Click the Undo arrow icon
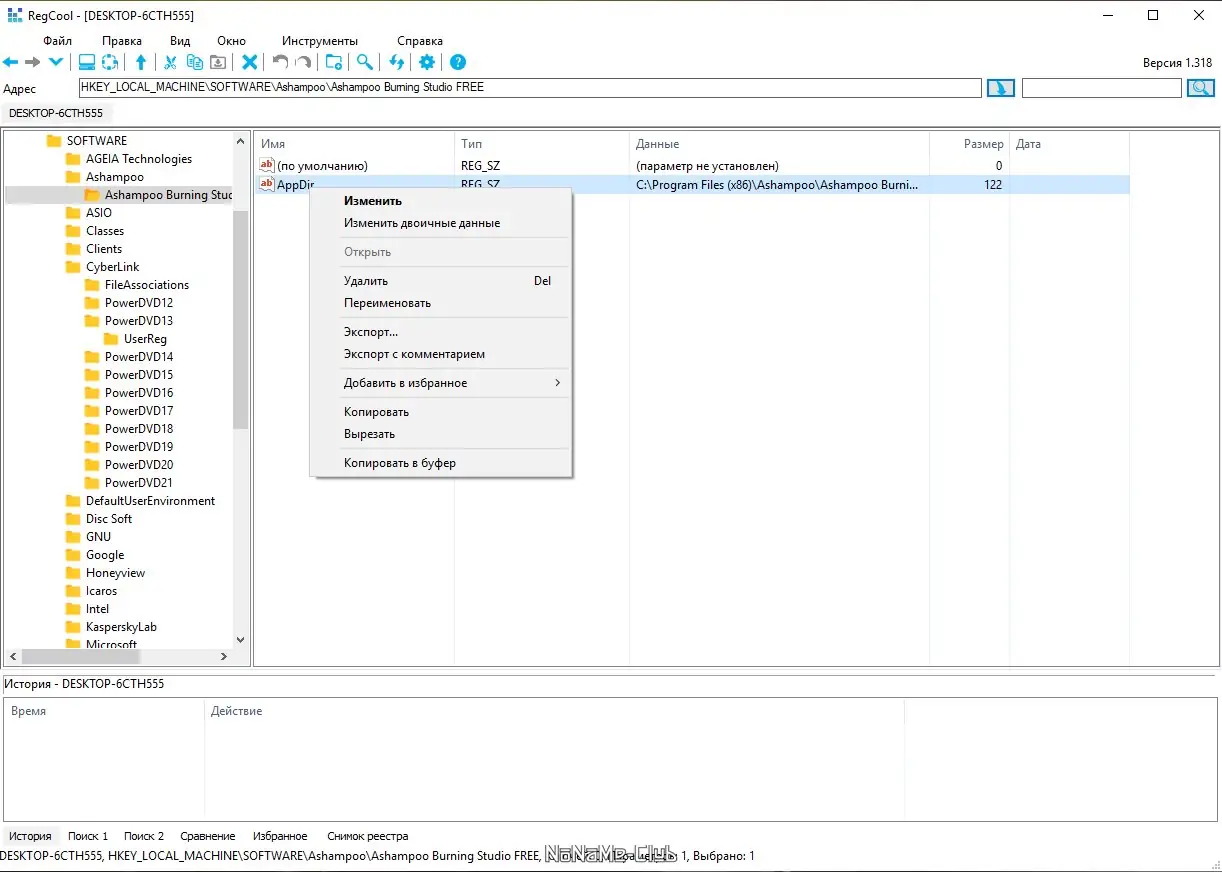 coord(281,62)
